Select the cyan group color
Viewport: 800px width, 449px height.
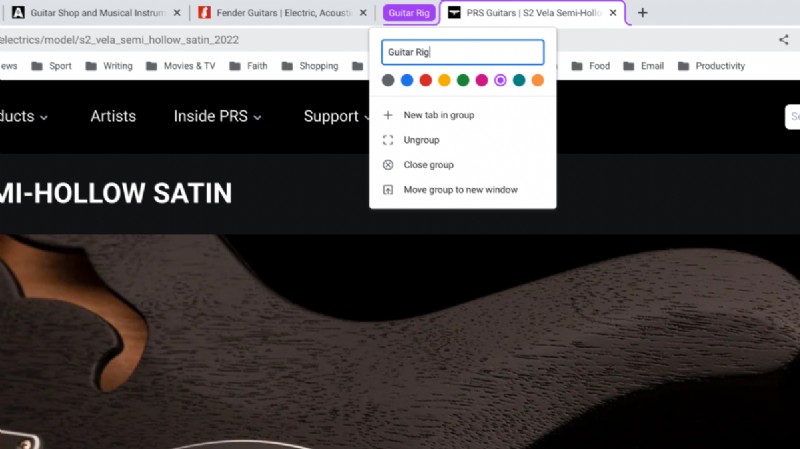tap(519, 80)
